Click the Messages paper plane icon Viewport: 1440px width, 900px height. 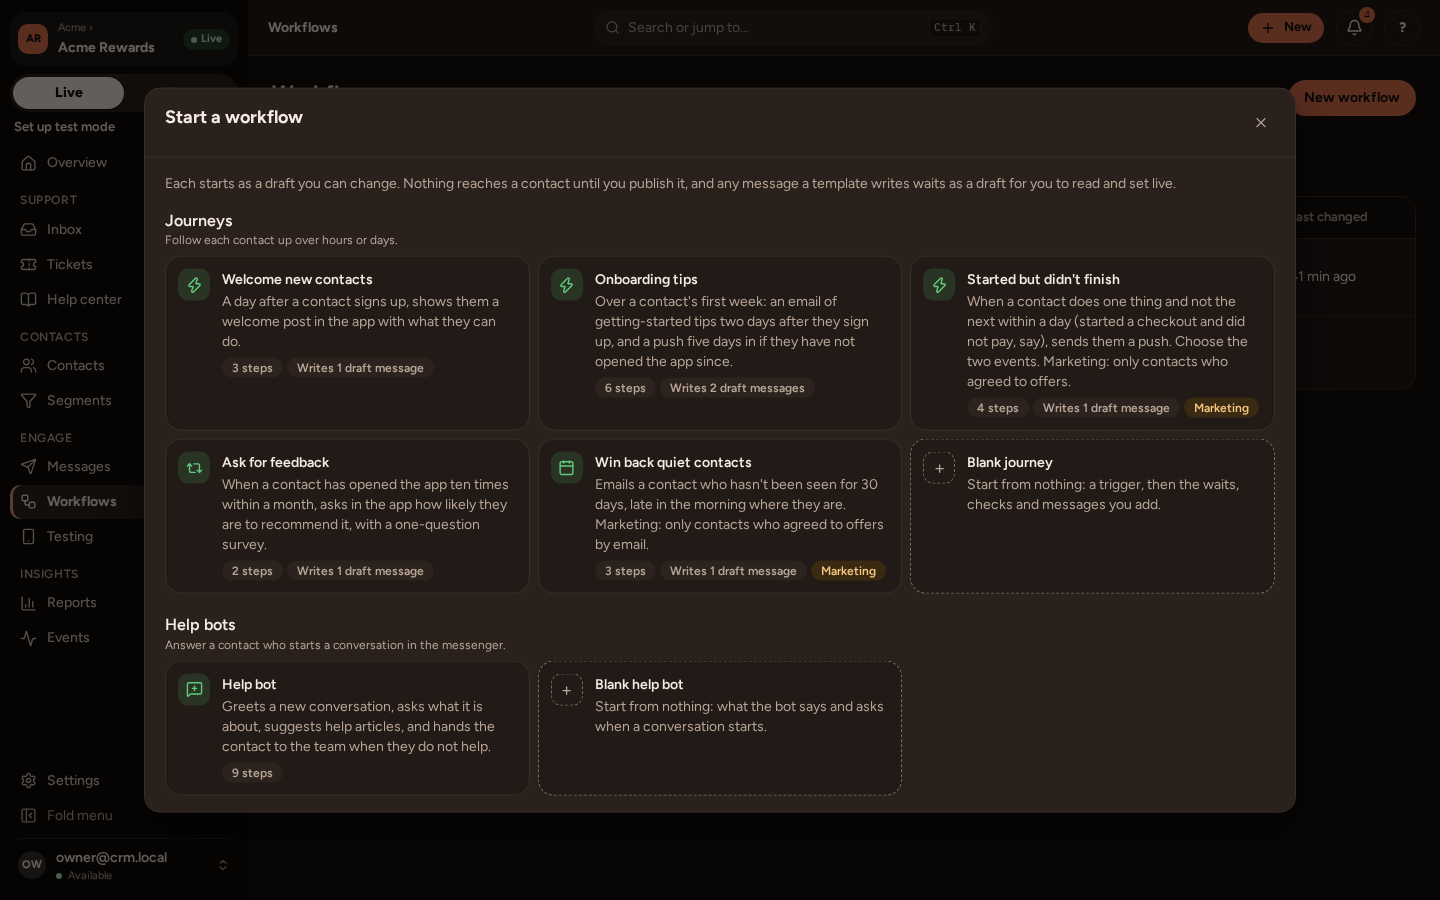[x=29, y=467]
